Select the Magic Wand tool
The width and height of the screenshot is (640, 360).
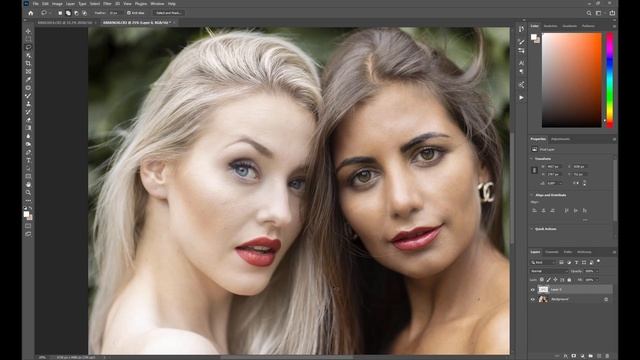pos(28,56)
